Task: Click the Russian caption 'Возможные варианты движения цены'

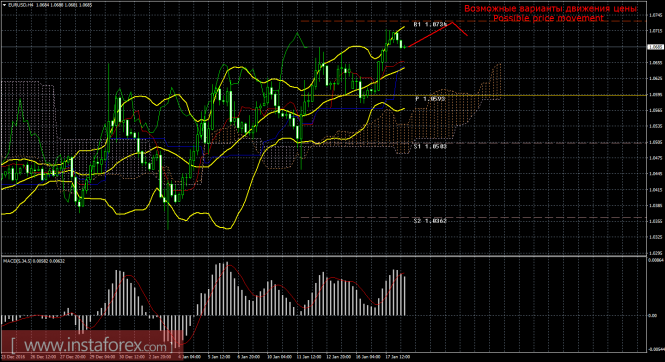Action: click(x=550, y=8)
